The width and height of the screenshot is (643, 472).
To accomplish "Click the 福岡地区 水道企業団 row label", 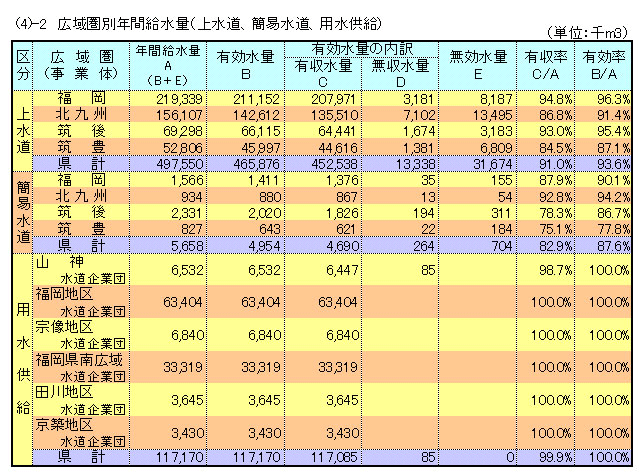I will click(x=80, y=302).
